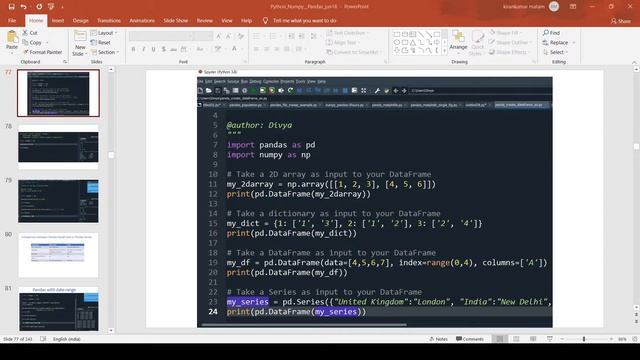Open the Shape Outline menu
The image size is (640, 360).
pos(510,42)
